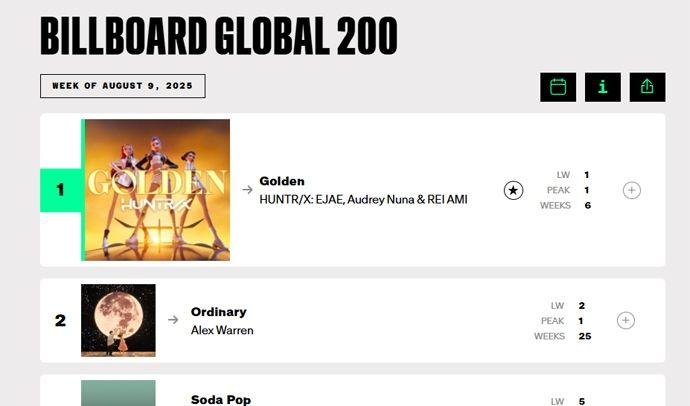The image size is (690, 406).
Task: Click the star award icon for Golden
Action: pyautogui.click(x=513, y=190)
